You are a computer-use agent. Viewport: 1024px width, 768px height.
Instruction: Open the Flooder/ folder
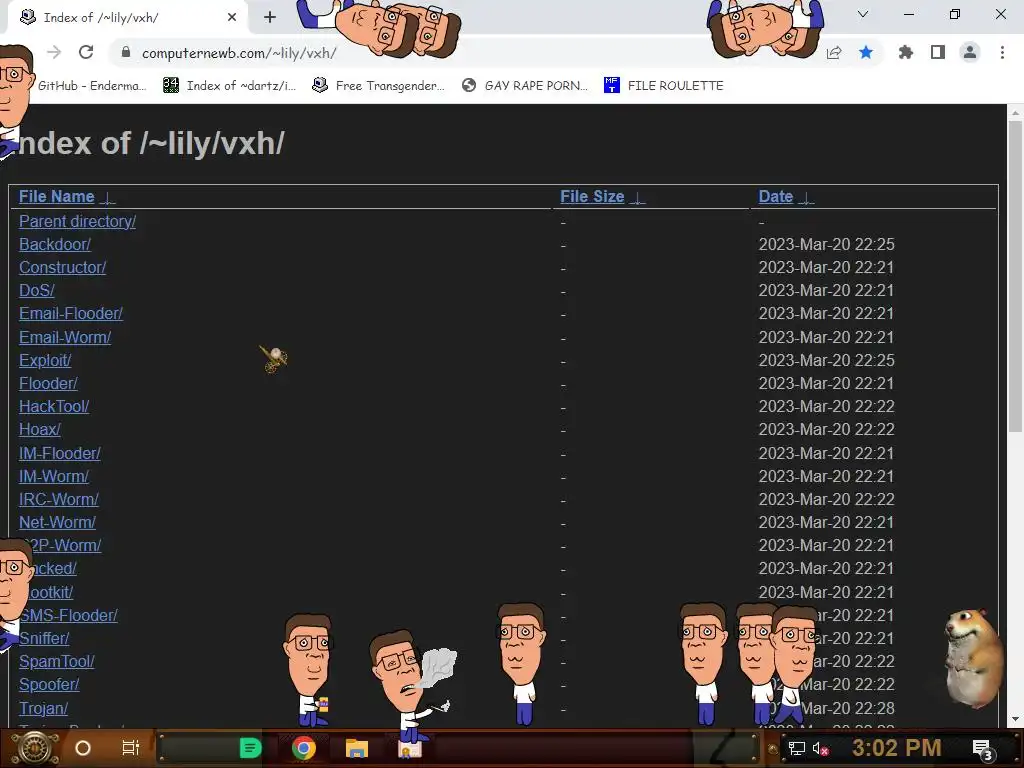tap(48, 383)
